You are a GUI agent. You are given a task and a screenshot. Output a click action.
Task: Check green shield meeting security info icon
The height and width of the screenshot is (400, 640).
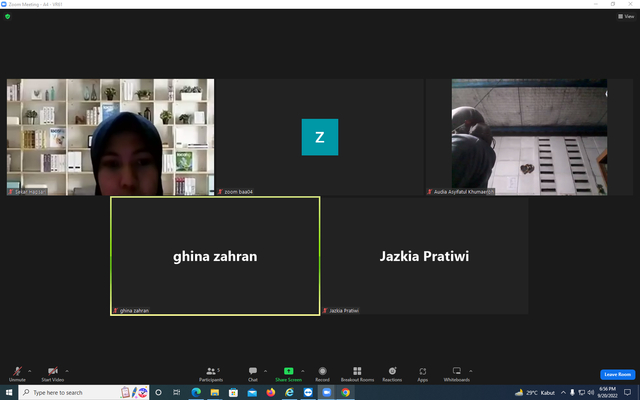7,17
